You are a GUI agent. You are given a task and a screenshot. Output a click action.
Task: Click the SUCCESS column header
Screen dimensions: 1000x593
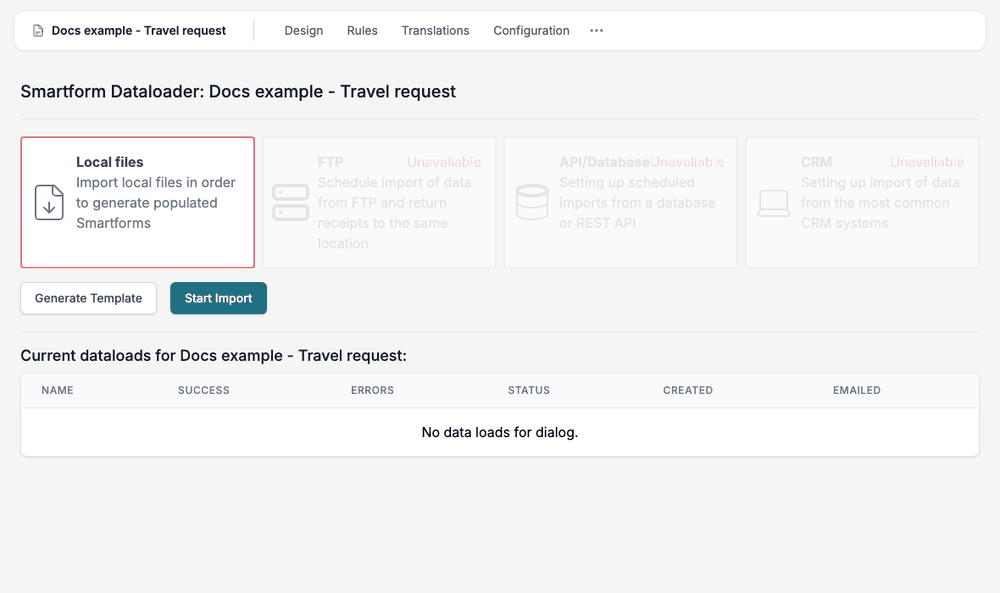pyautogui.click(x=203, y=390)
